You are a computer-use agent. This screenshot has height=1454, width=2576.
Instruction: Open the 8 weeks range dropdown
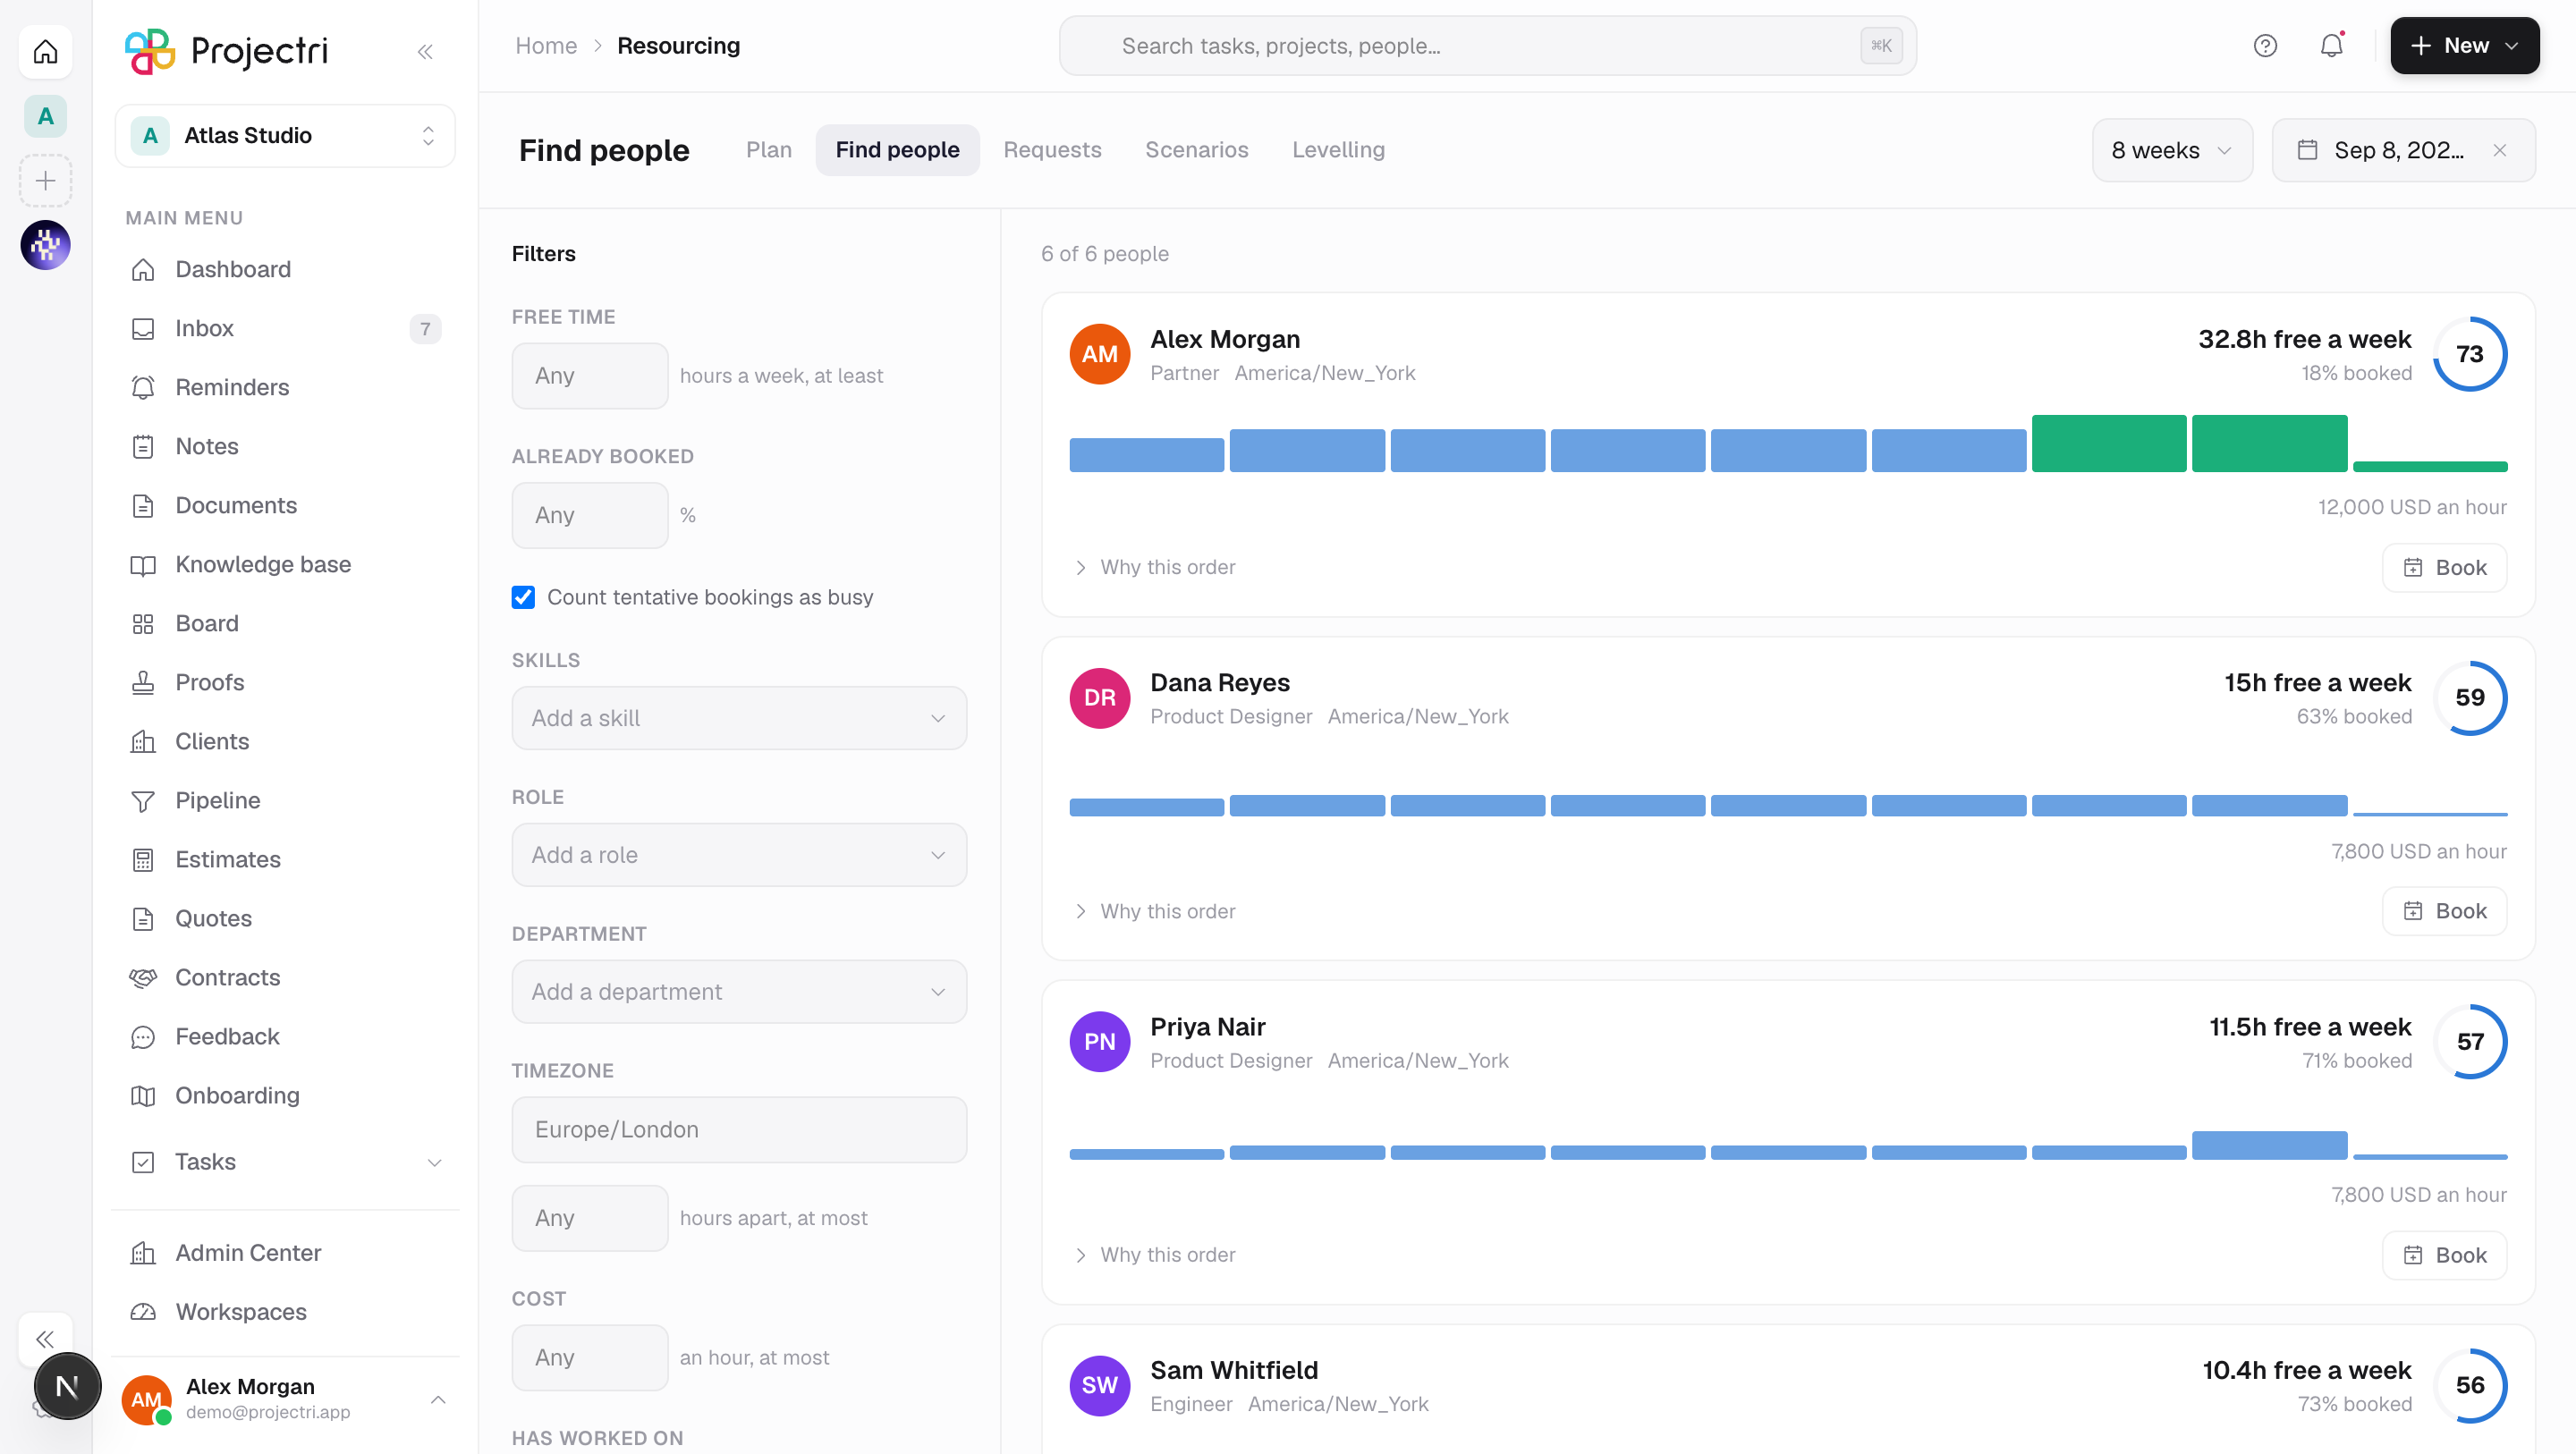[x=2172, y=150]
